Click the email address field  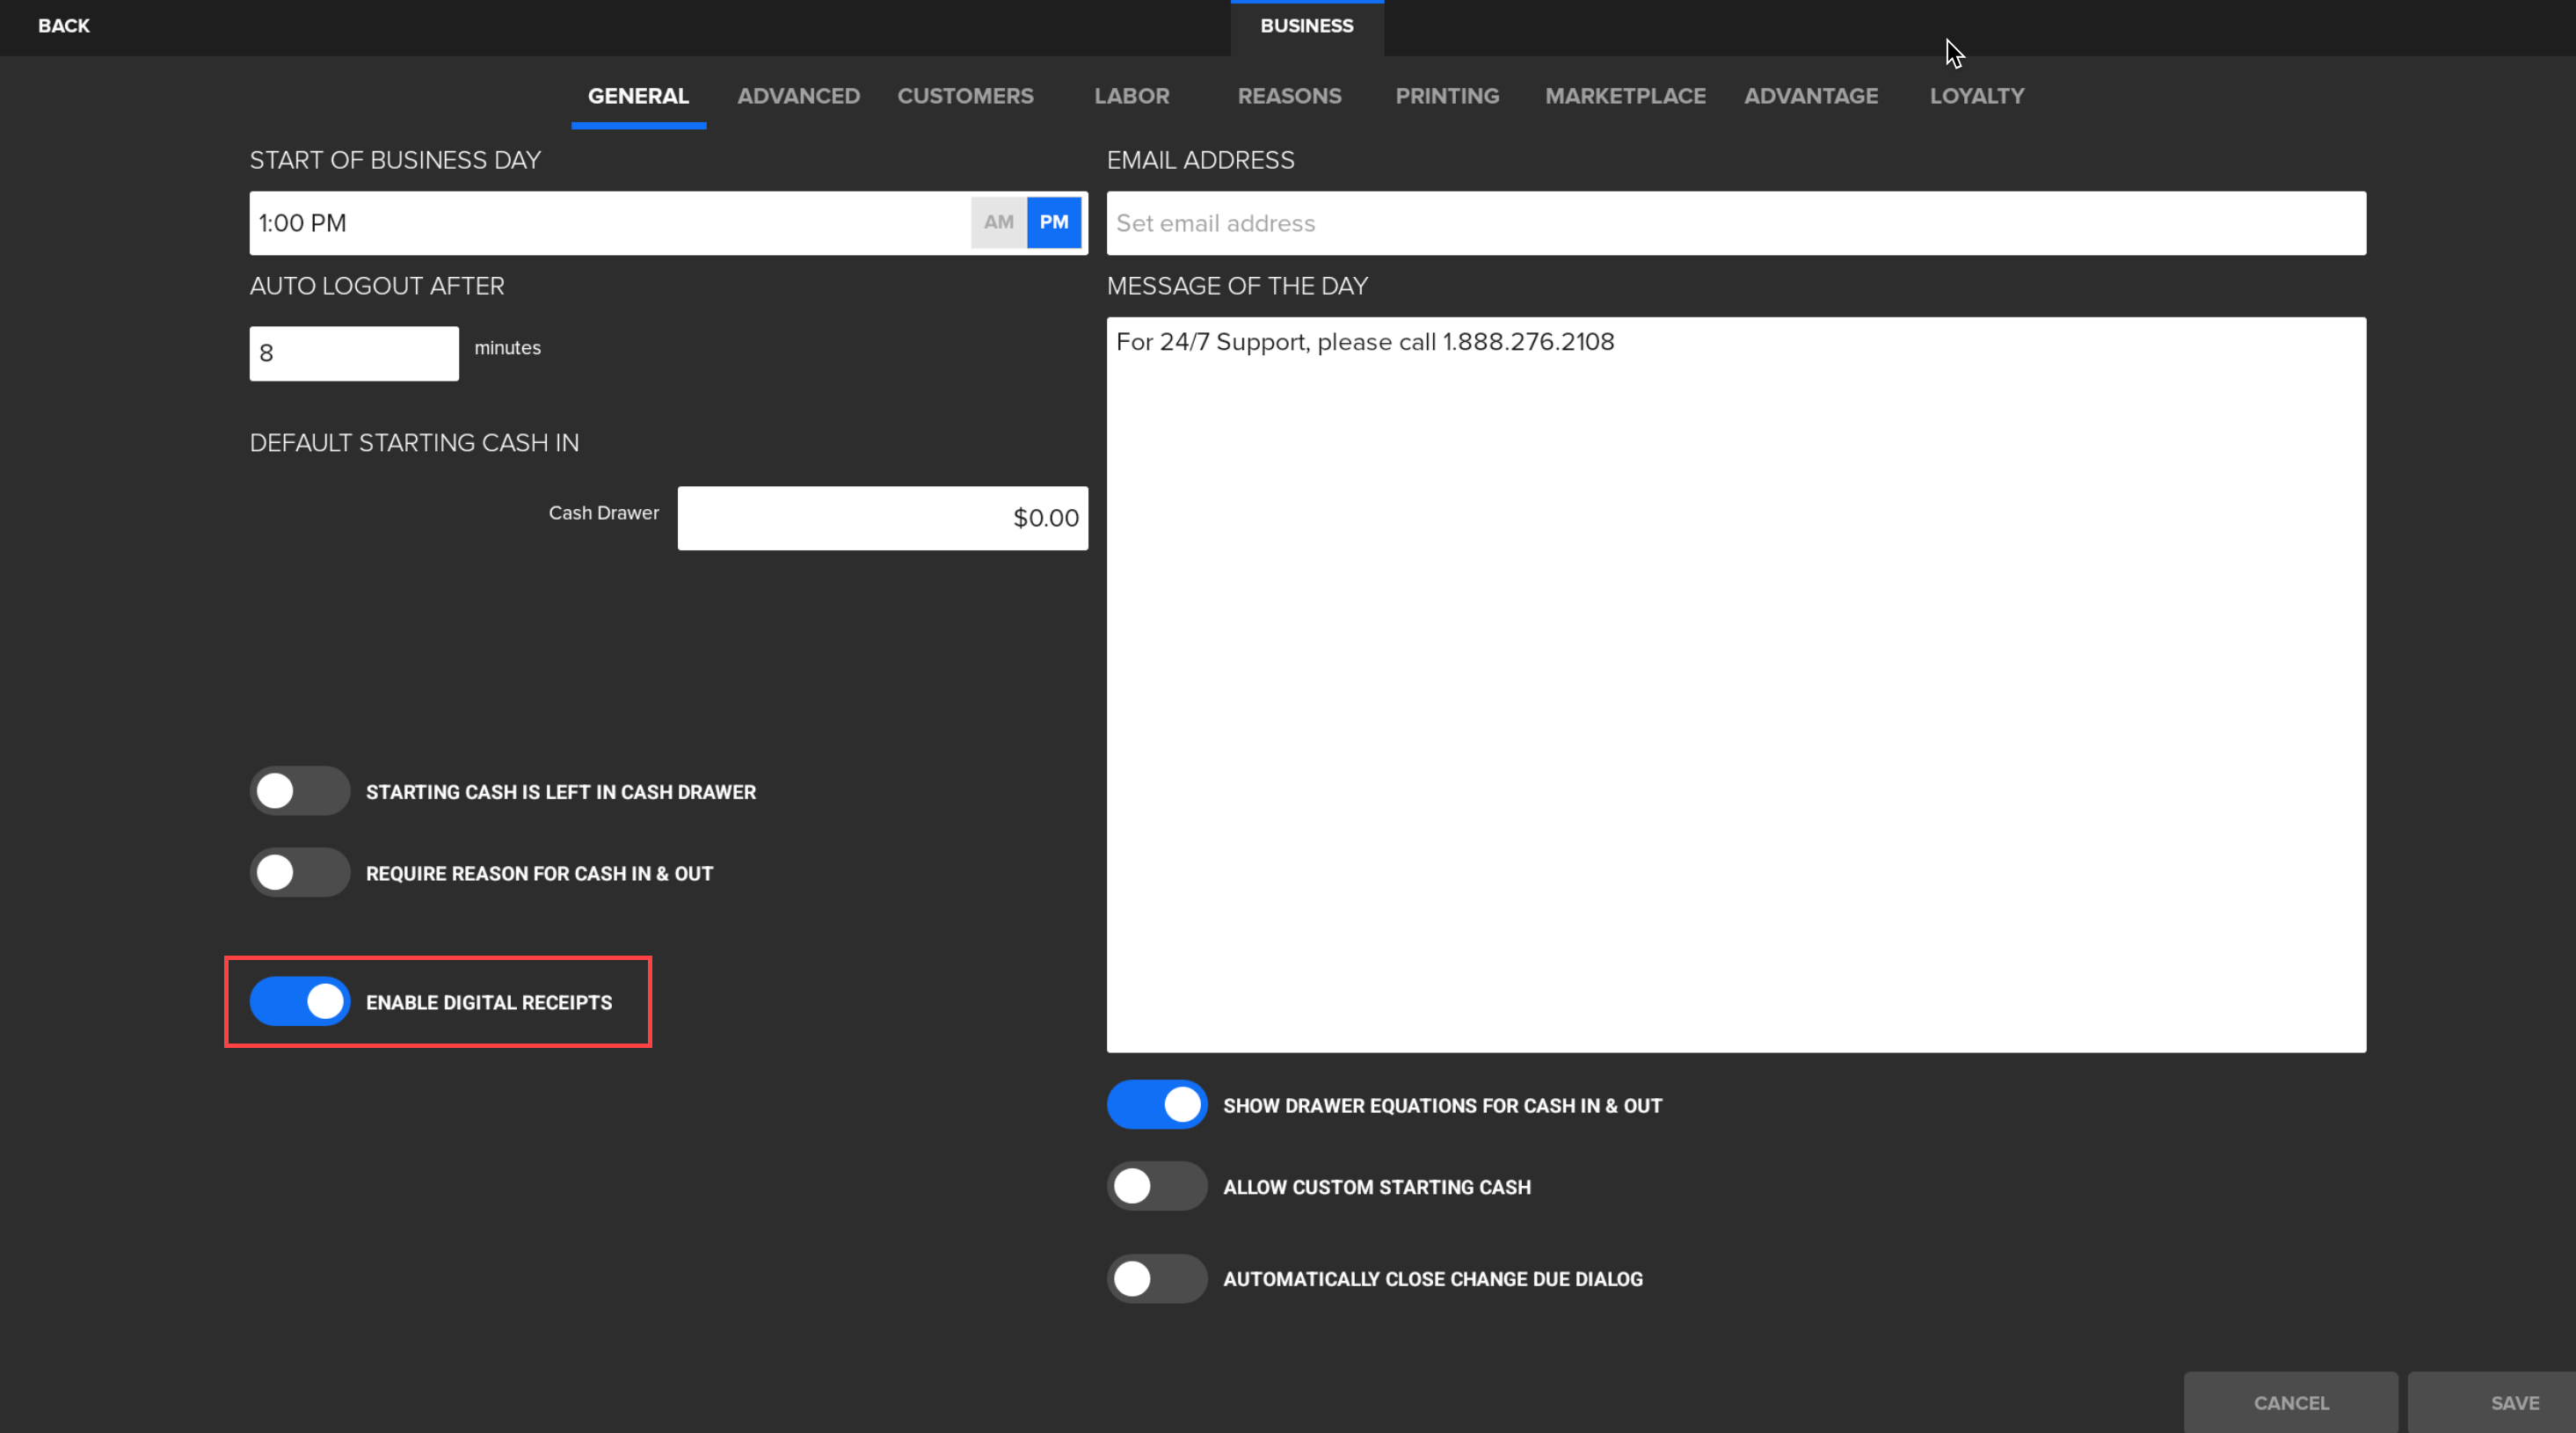click(x=1735, y=223)
